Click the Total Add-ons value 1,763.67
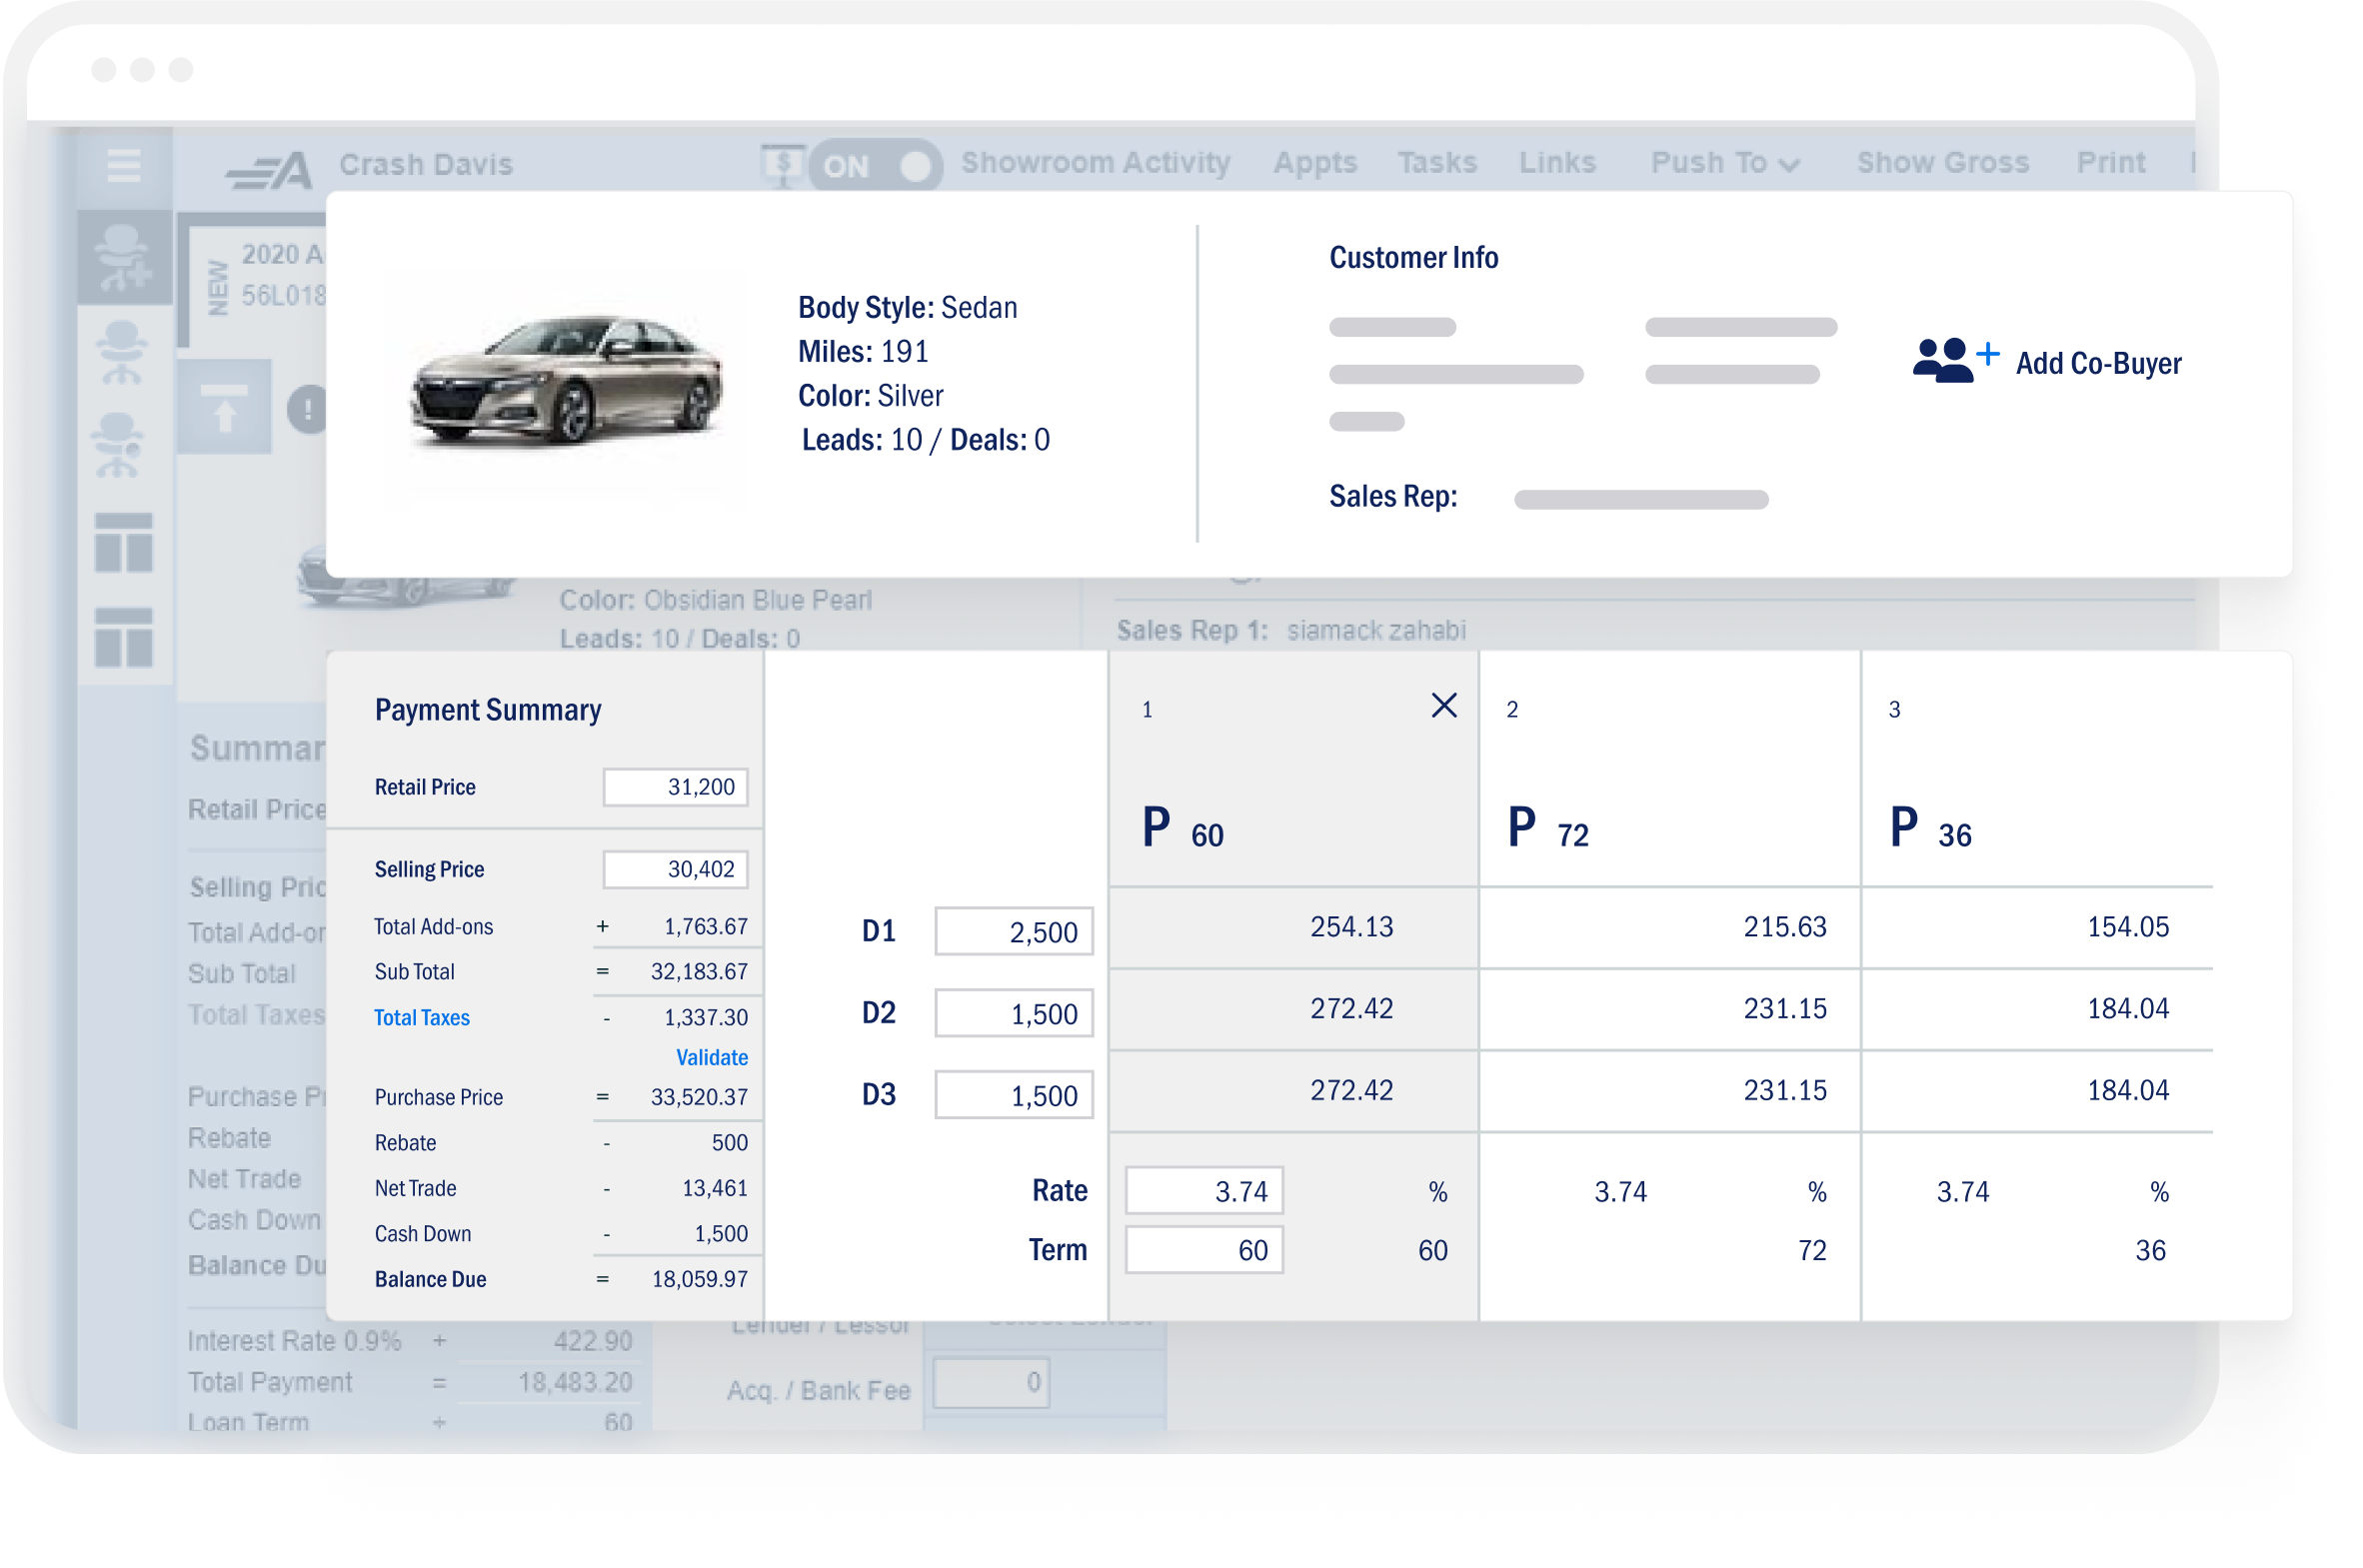 point(705,926)
